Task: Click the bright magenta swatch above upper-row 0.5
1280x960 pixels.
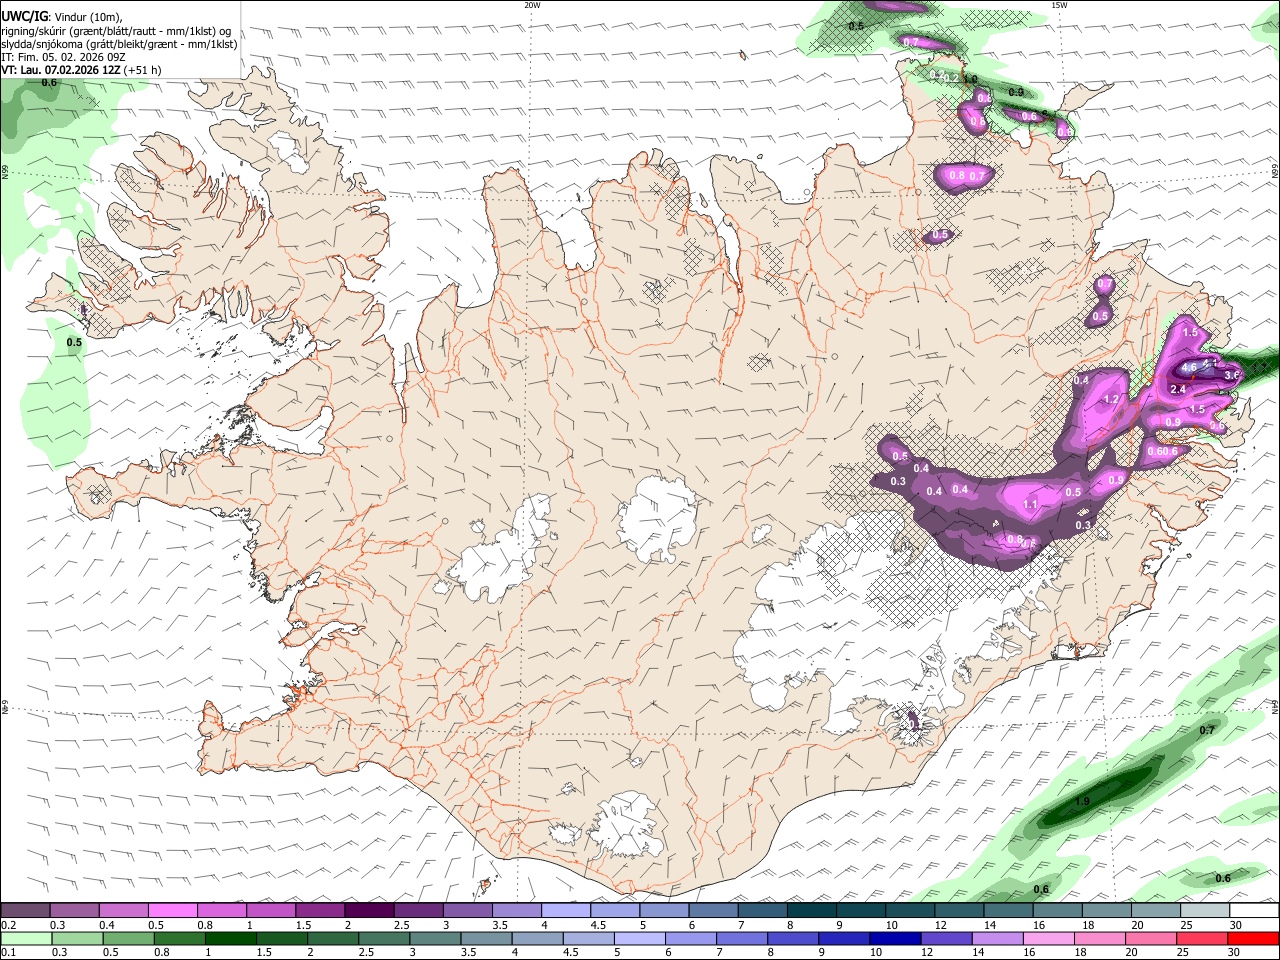Action: pos(173,911)
